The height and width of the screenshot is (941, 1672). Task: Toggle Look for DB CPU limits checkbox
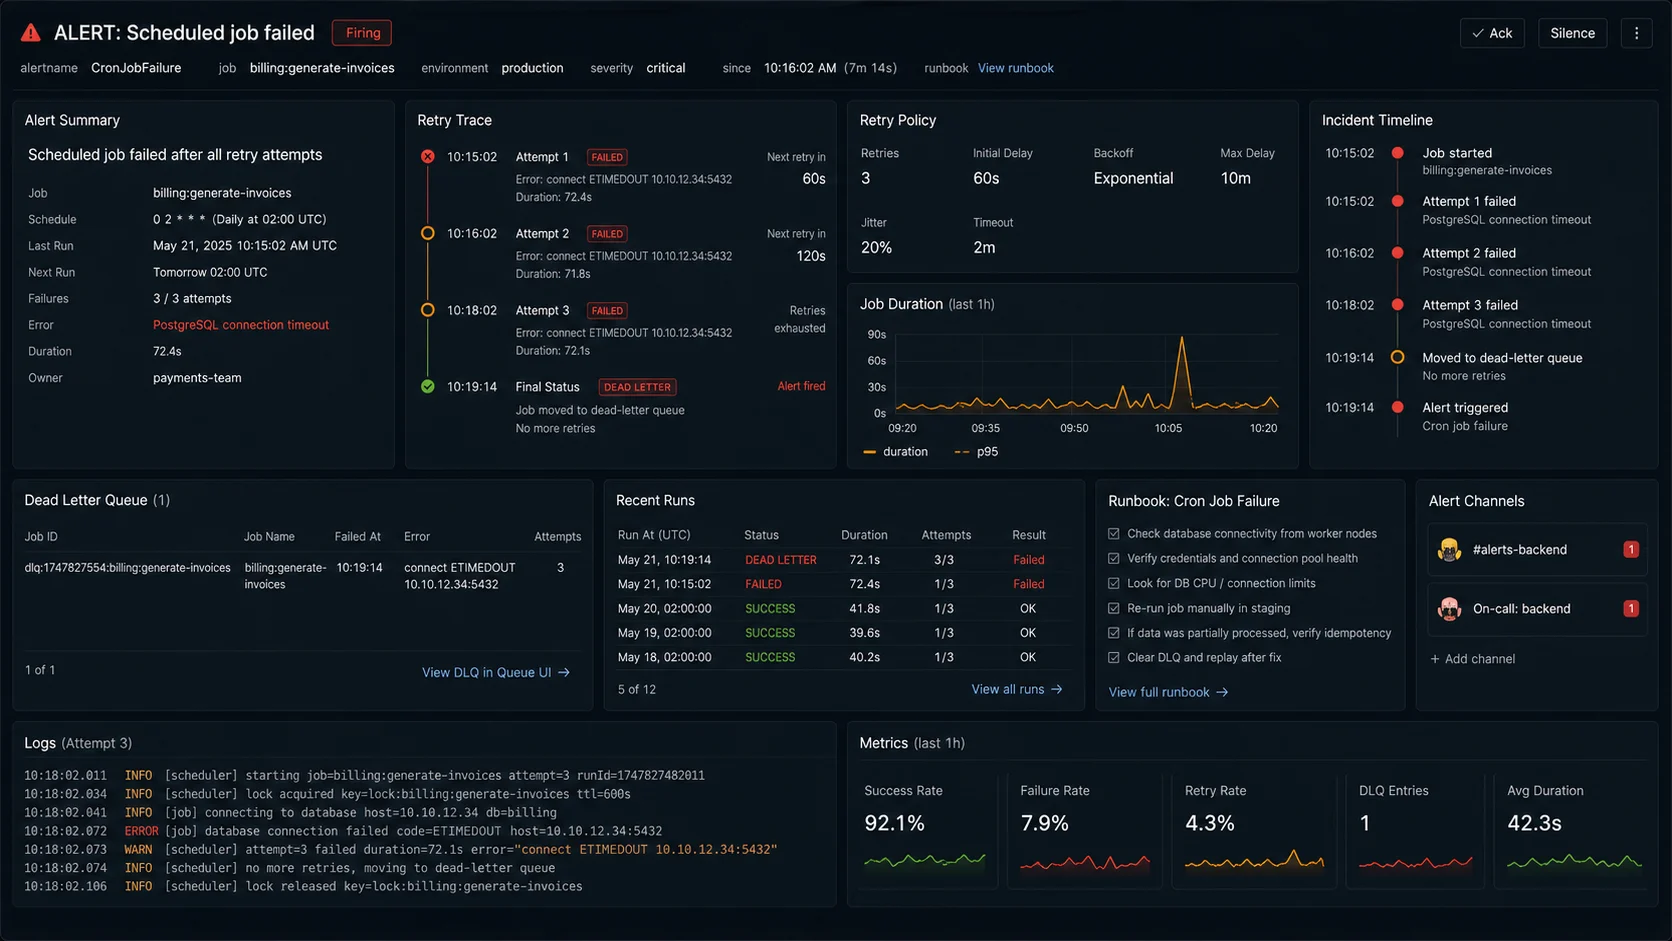pos(1114,583)
